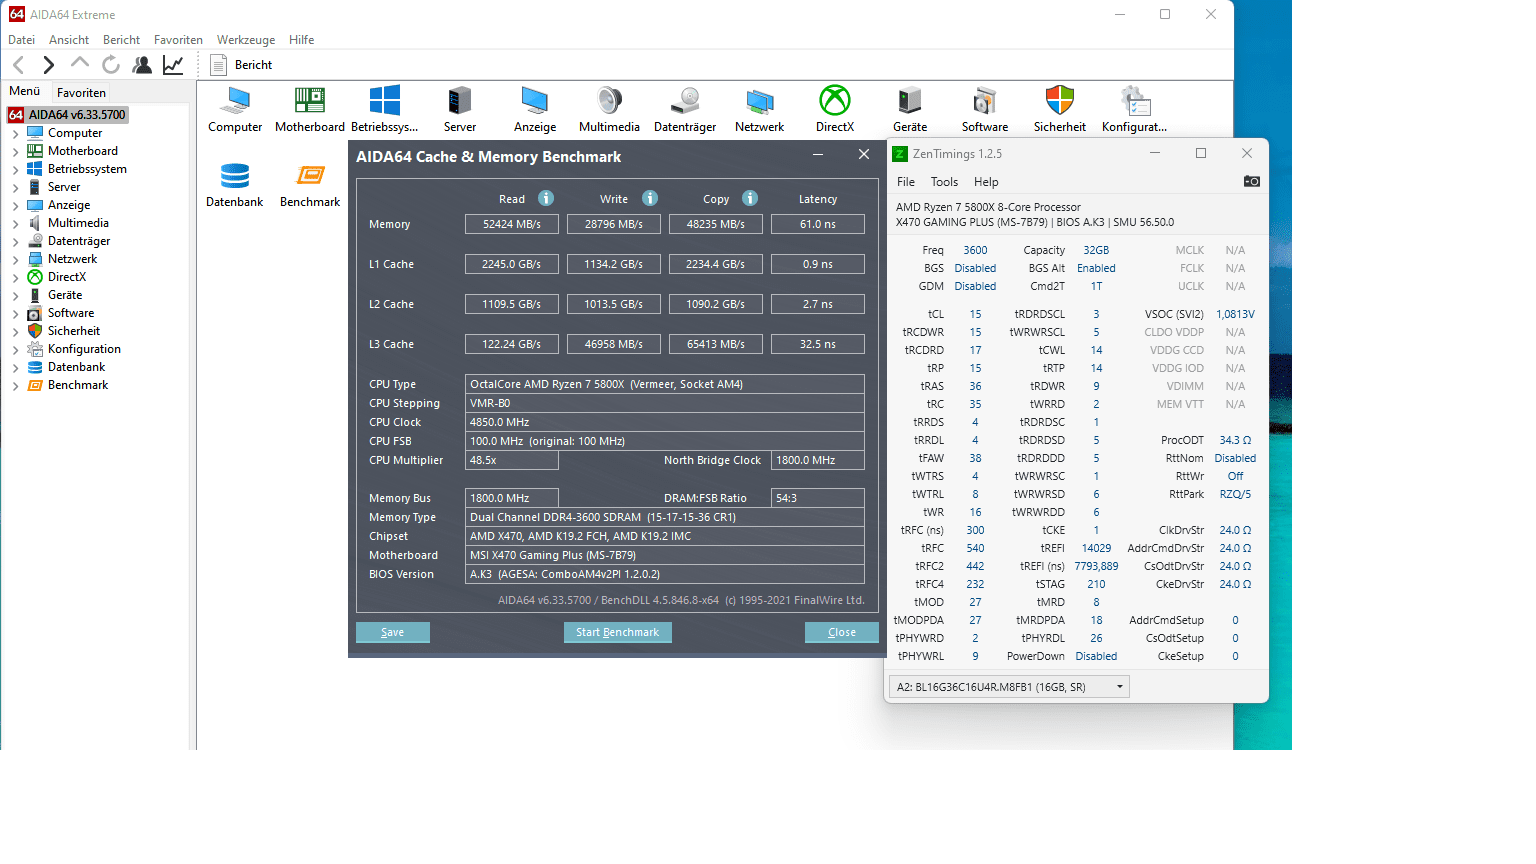Click the CPU Clock 4850.0 MHz field
Image resolution: width=1536 pixels, height=864 pixels.
click(665, 422)
